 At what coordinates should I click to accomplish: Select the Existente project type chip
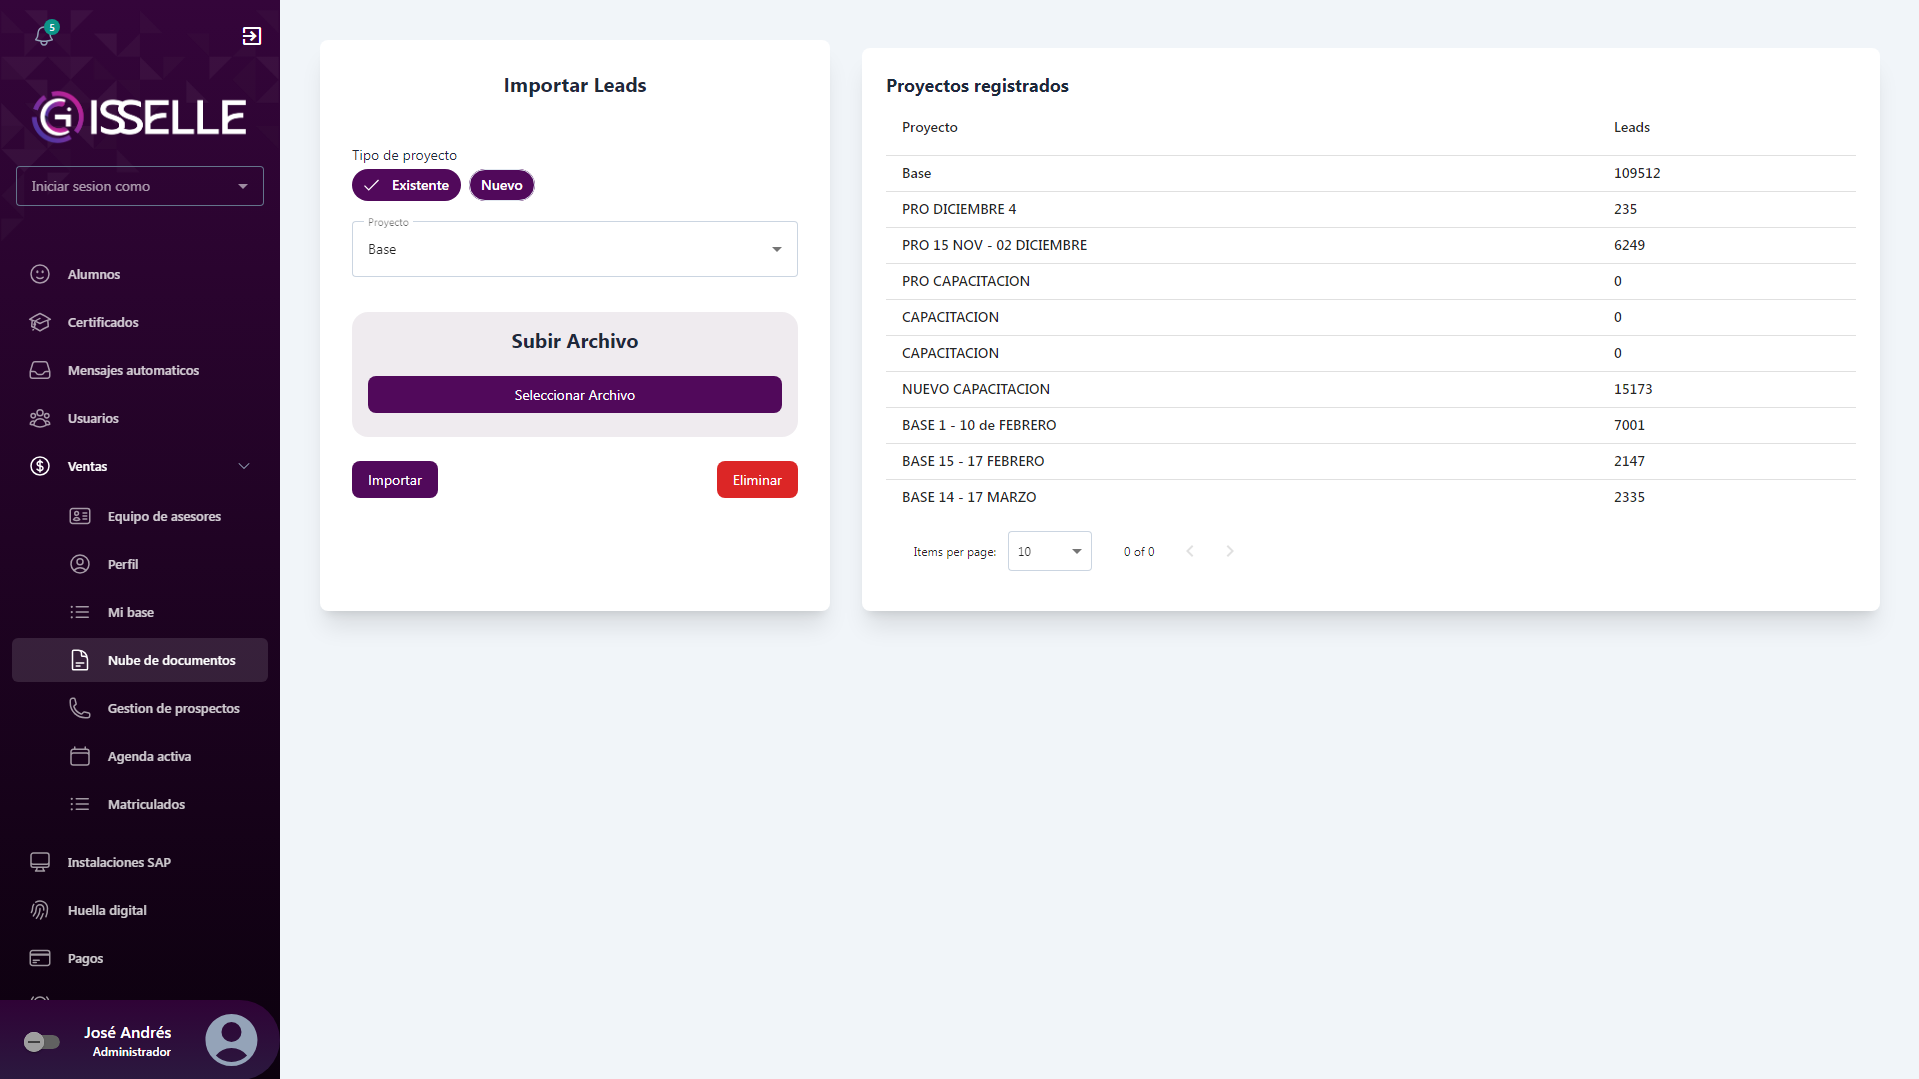click(406, 185)
